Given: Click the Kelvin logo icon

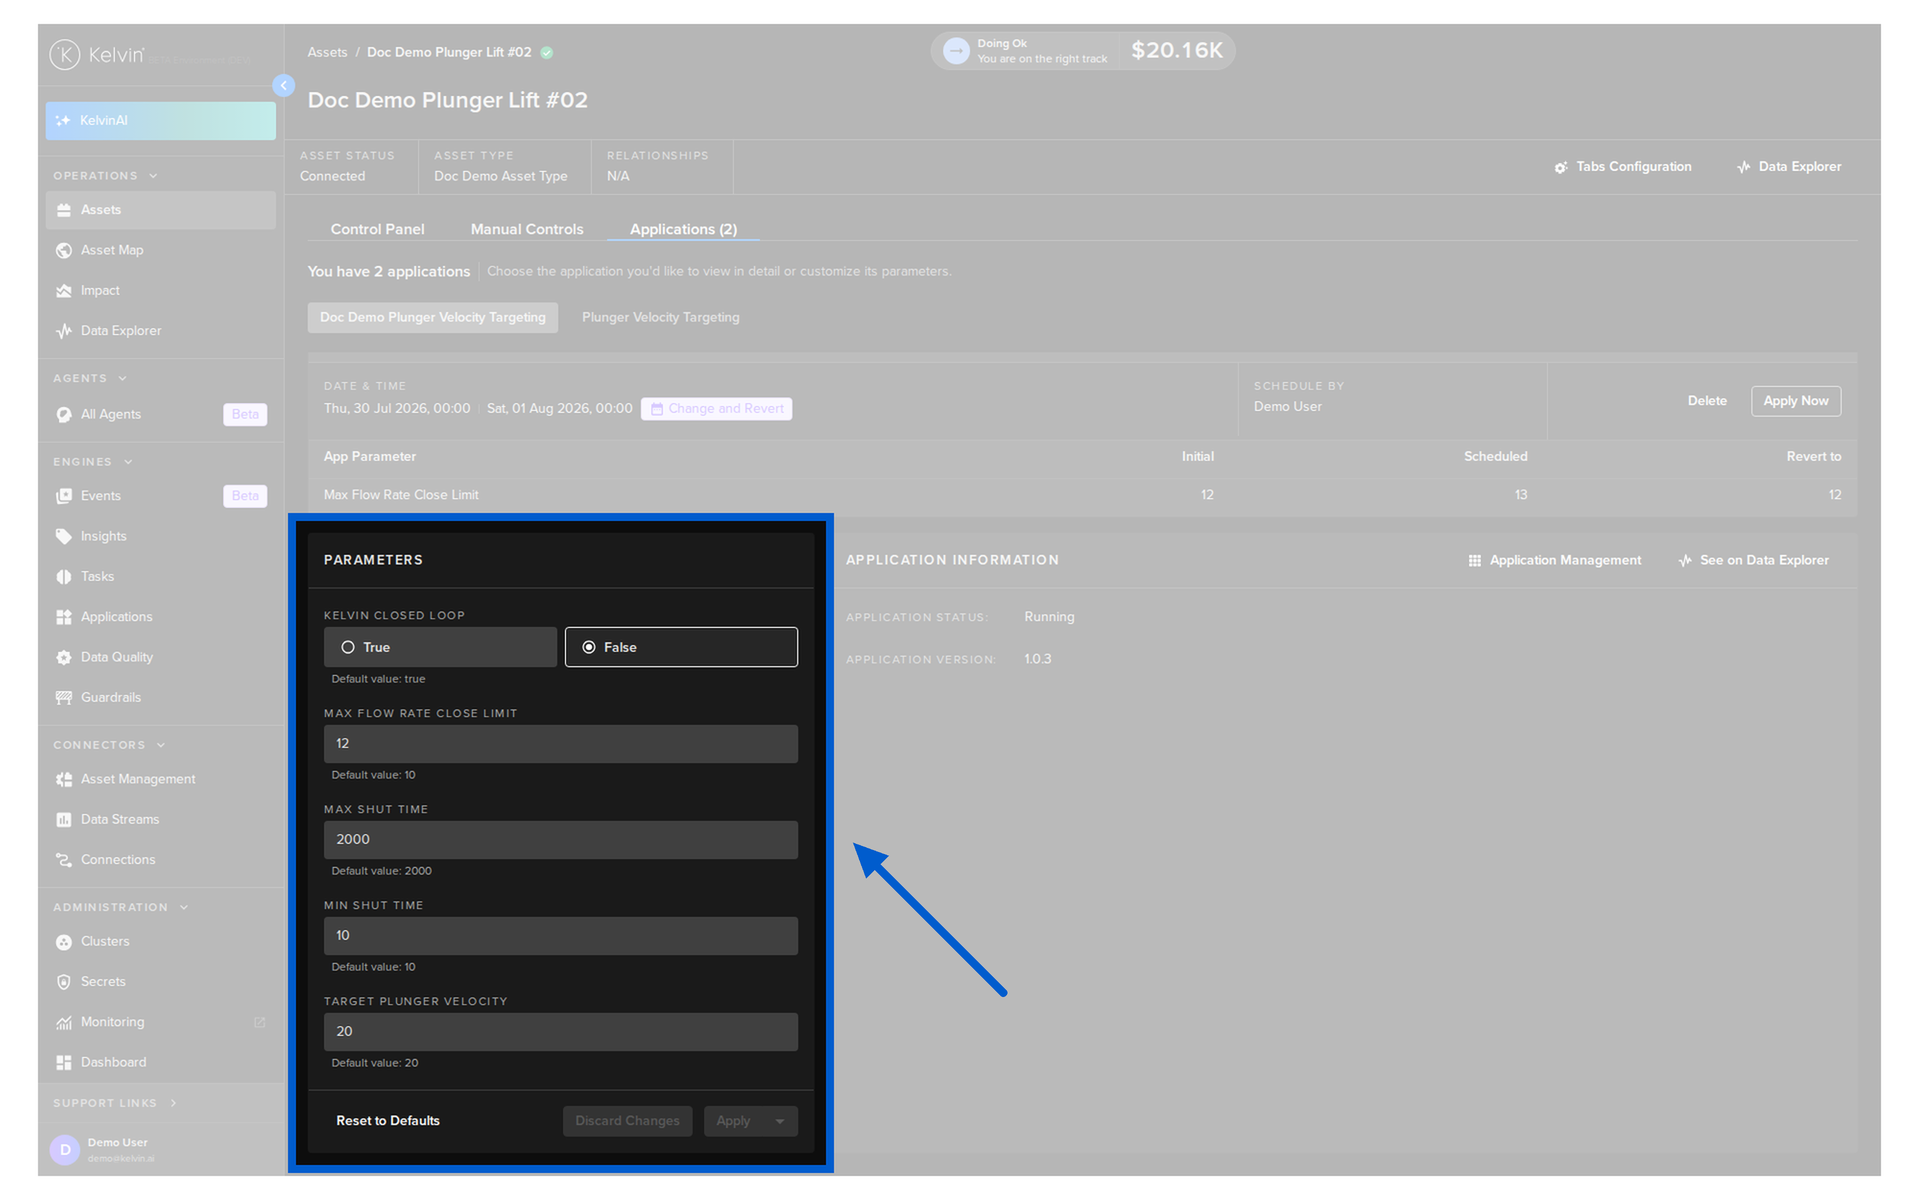Looking at the screenshot, I should click(65, 54).
